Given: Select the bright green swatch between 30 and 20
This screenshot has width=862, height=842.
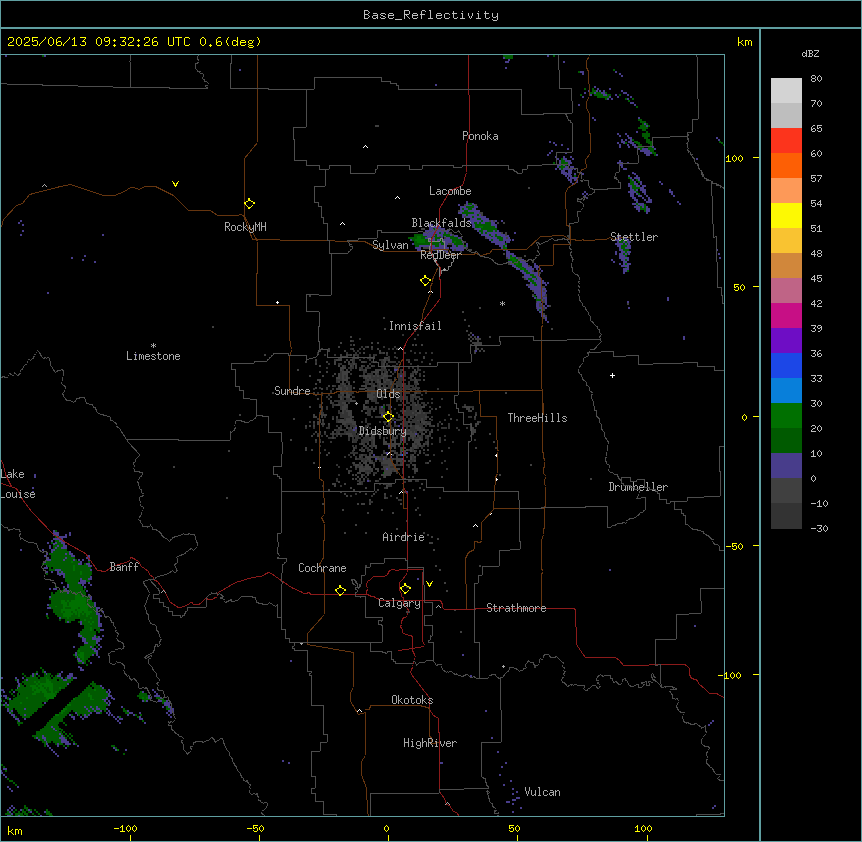Looking at the screenshot, I should point(786,416).
